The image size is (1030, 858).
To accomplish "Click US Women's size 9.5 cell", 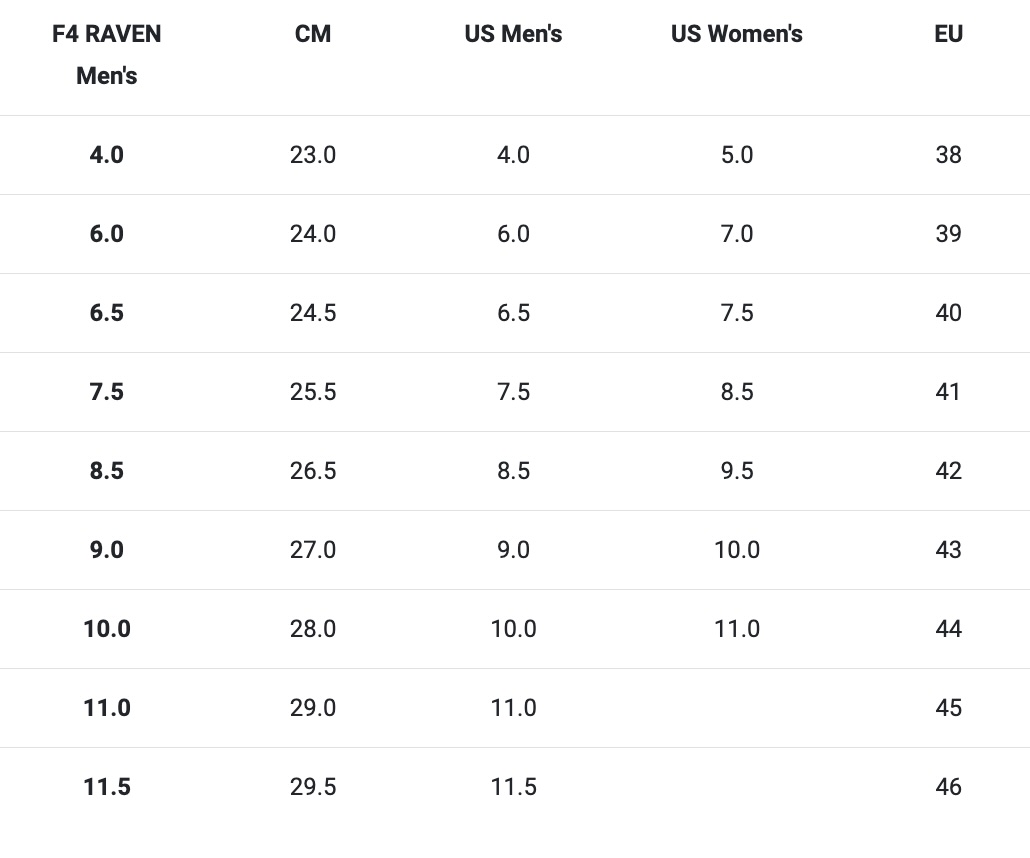I will point(737,471).
